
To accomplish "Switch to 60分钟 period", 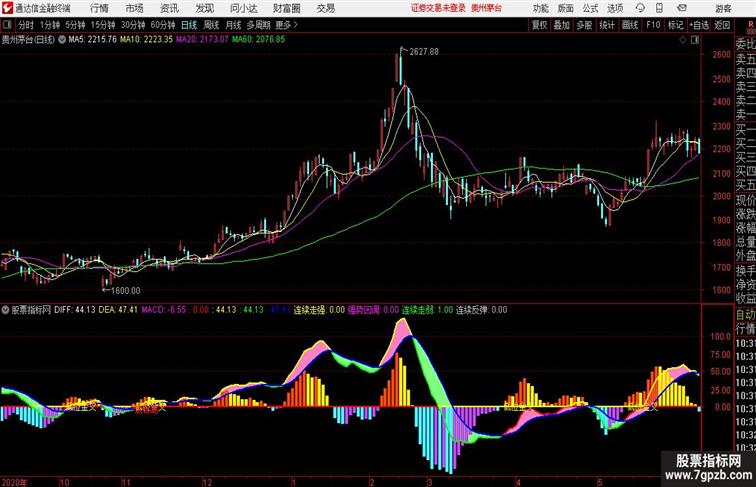I will [x=162, y=25].
